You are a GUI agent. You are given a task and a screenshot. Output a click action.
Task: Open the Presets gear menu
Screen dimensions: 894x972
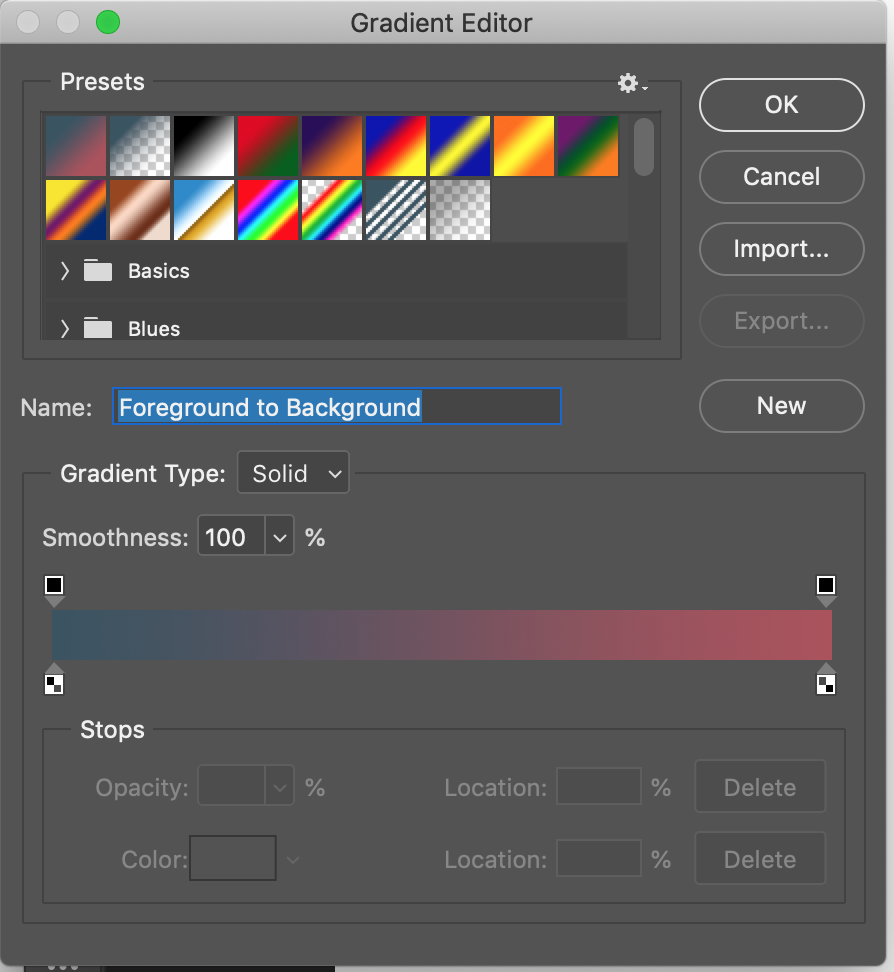pyautogui.click(x=632, y=83)
